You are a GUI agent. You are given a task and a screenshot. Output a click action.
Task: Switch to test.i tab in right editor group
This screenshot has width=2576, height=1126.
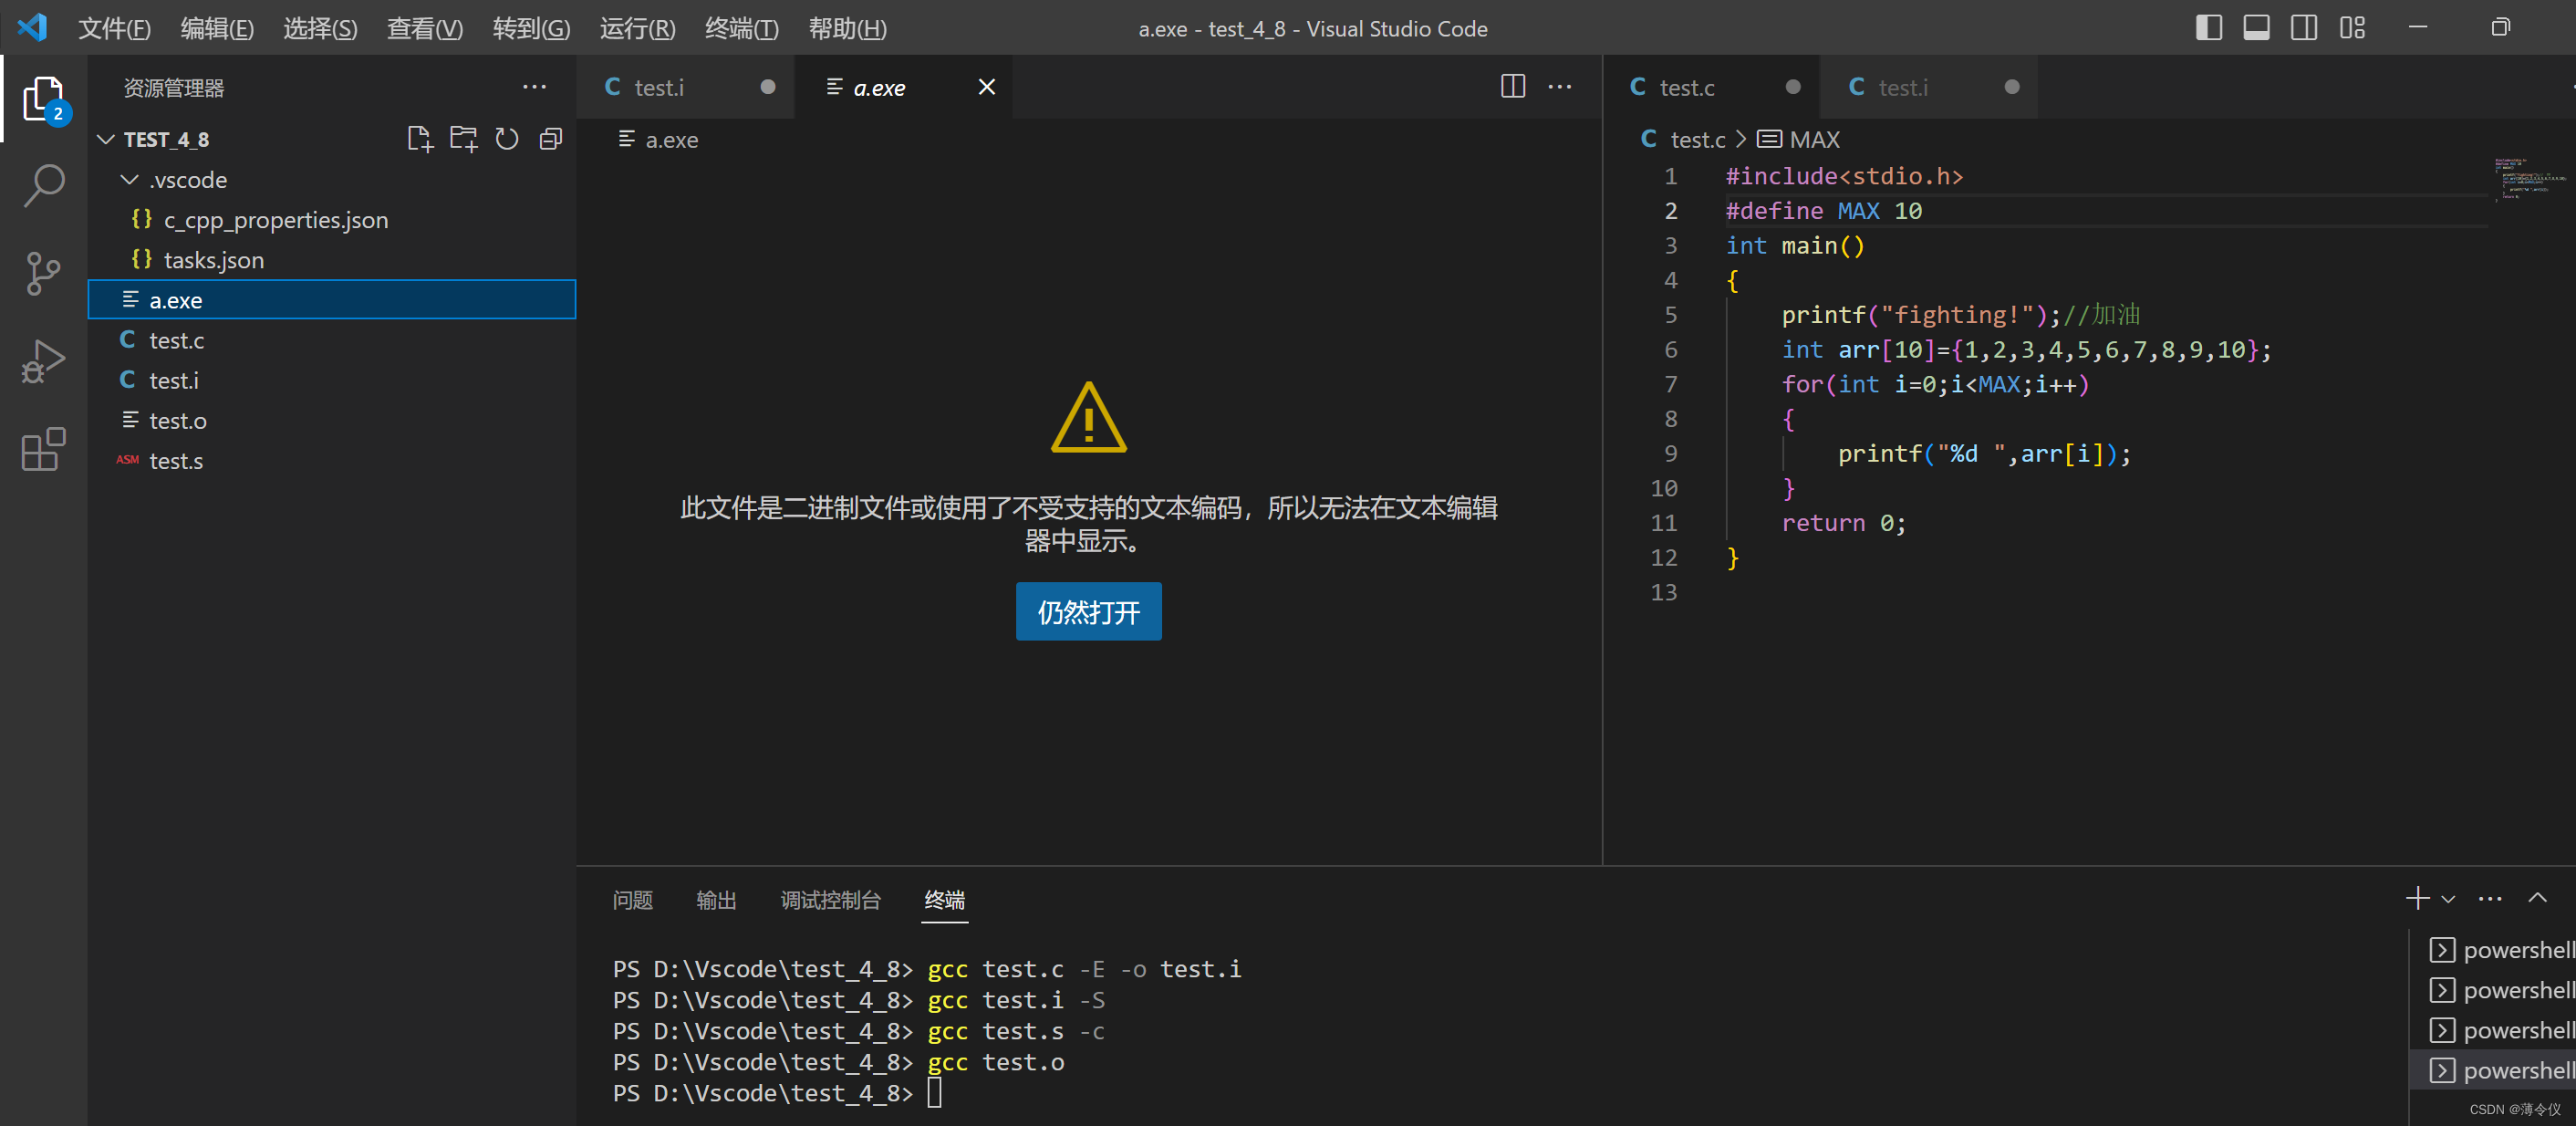1930,87
